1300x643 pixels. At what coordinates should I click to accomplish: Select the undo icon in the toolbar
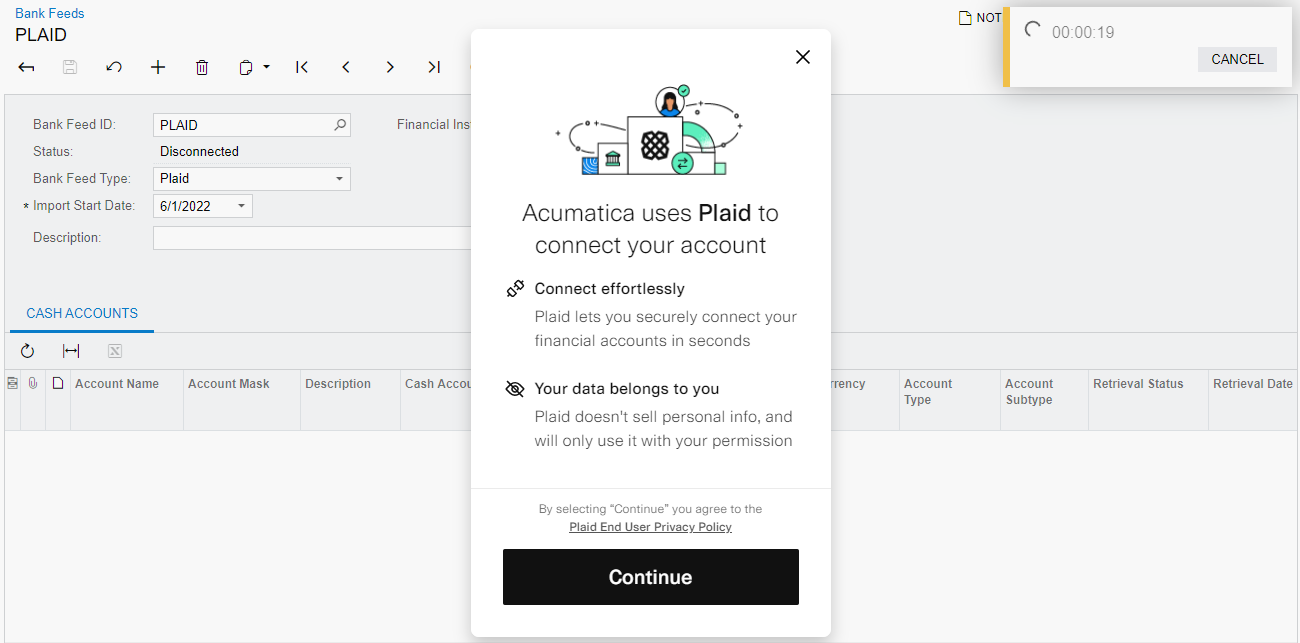pyautogui.click(x=114, y=67)
